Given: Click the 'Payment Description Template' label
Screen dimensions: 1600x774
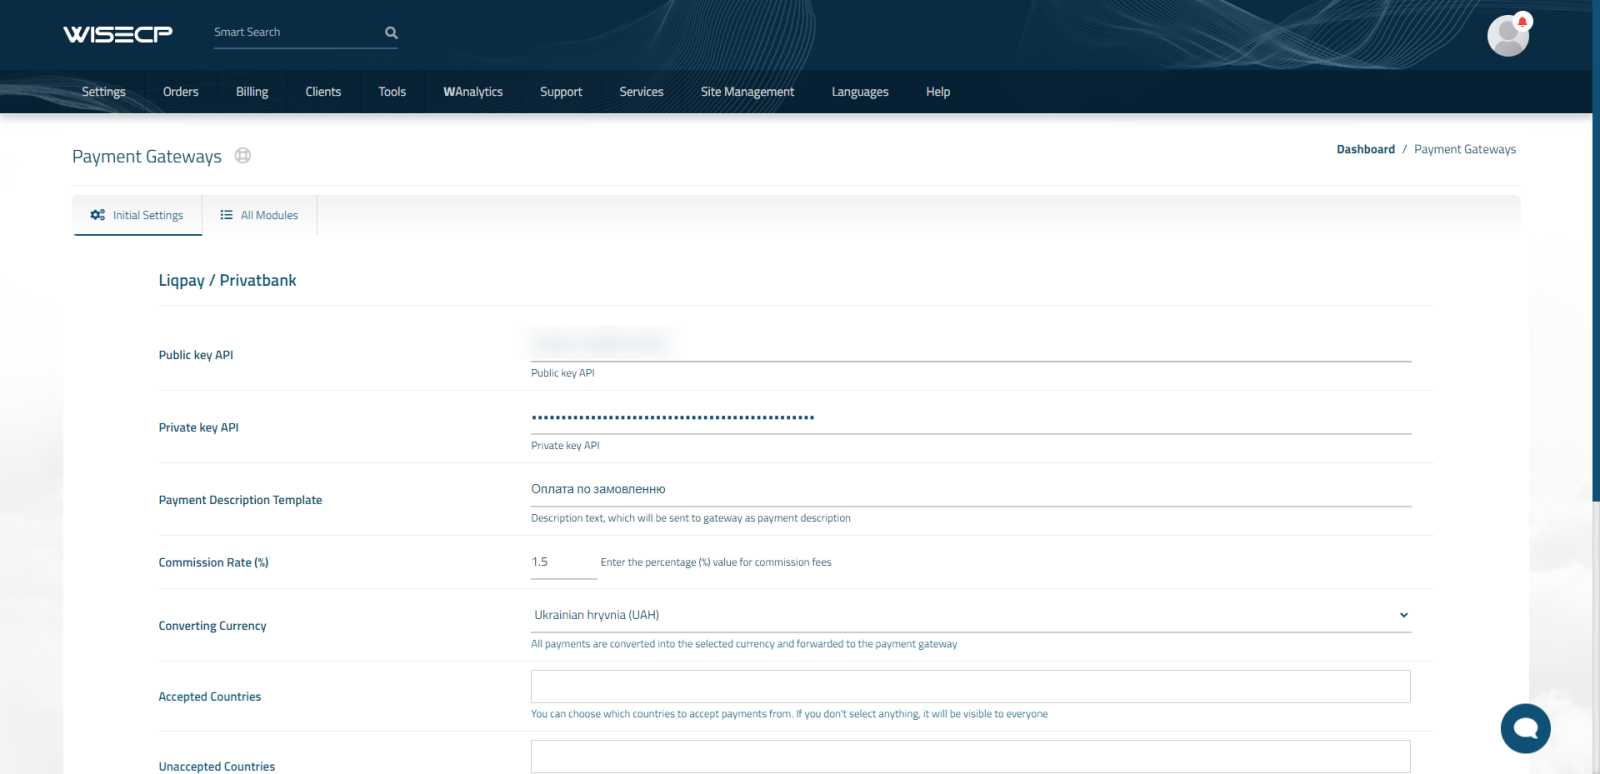Looking at the screenshot, I should coord(240,500).
